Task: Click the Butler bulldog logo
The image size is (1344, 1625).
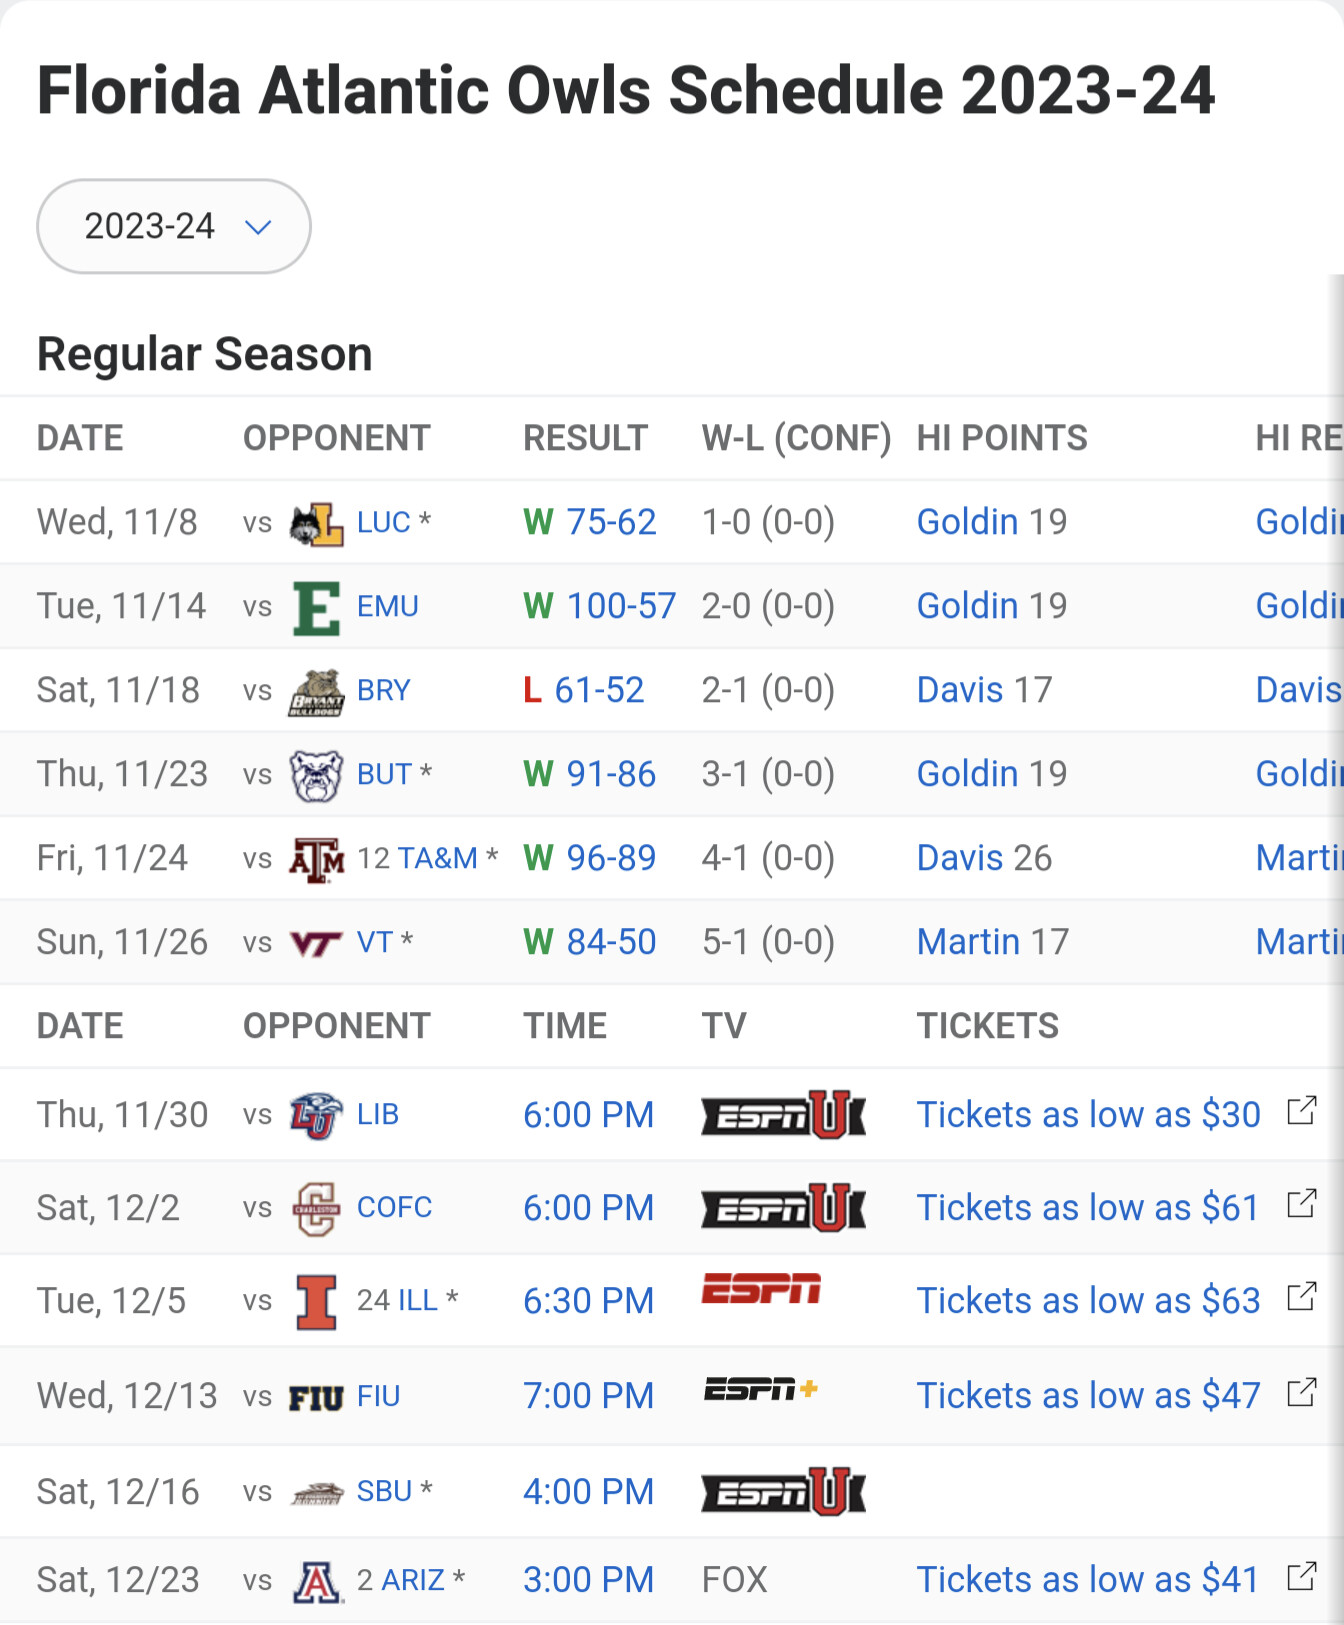Action: pos(316,775)
